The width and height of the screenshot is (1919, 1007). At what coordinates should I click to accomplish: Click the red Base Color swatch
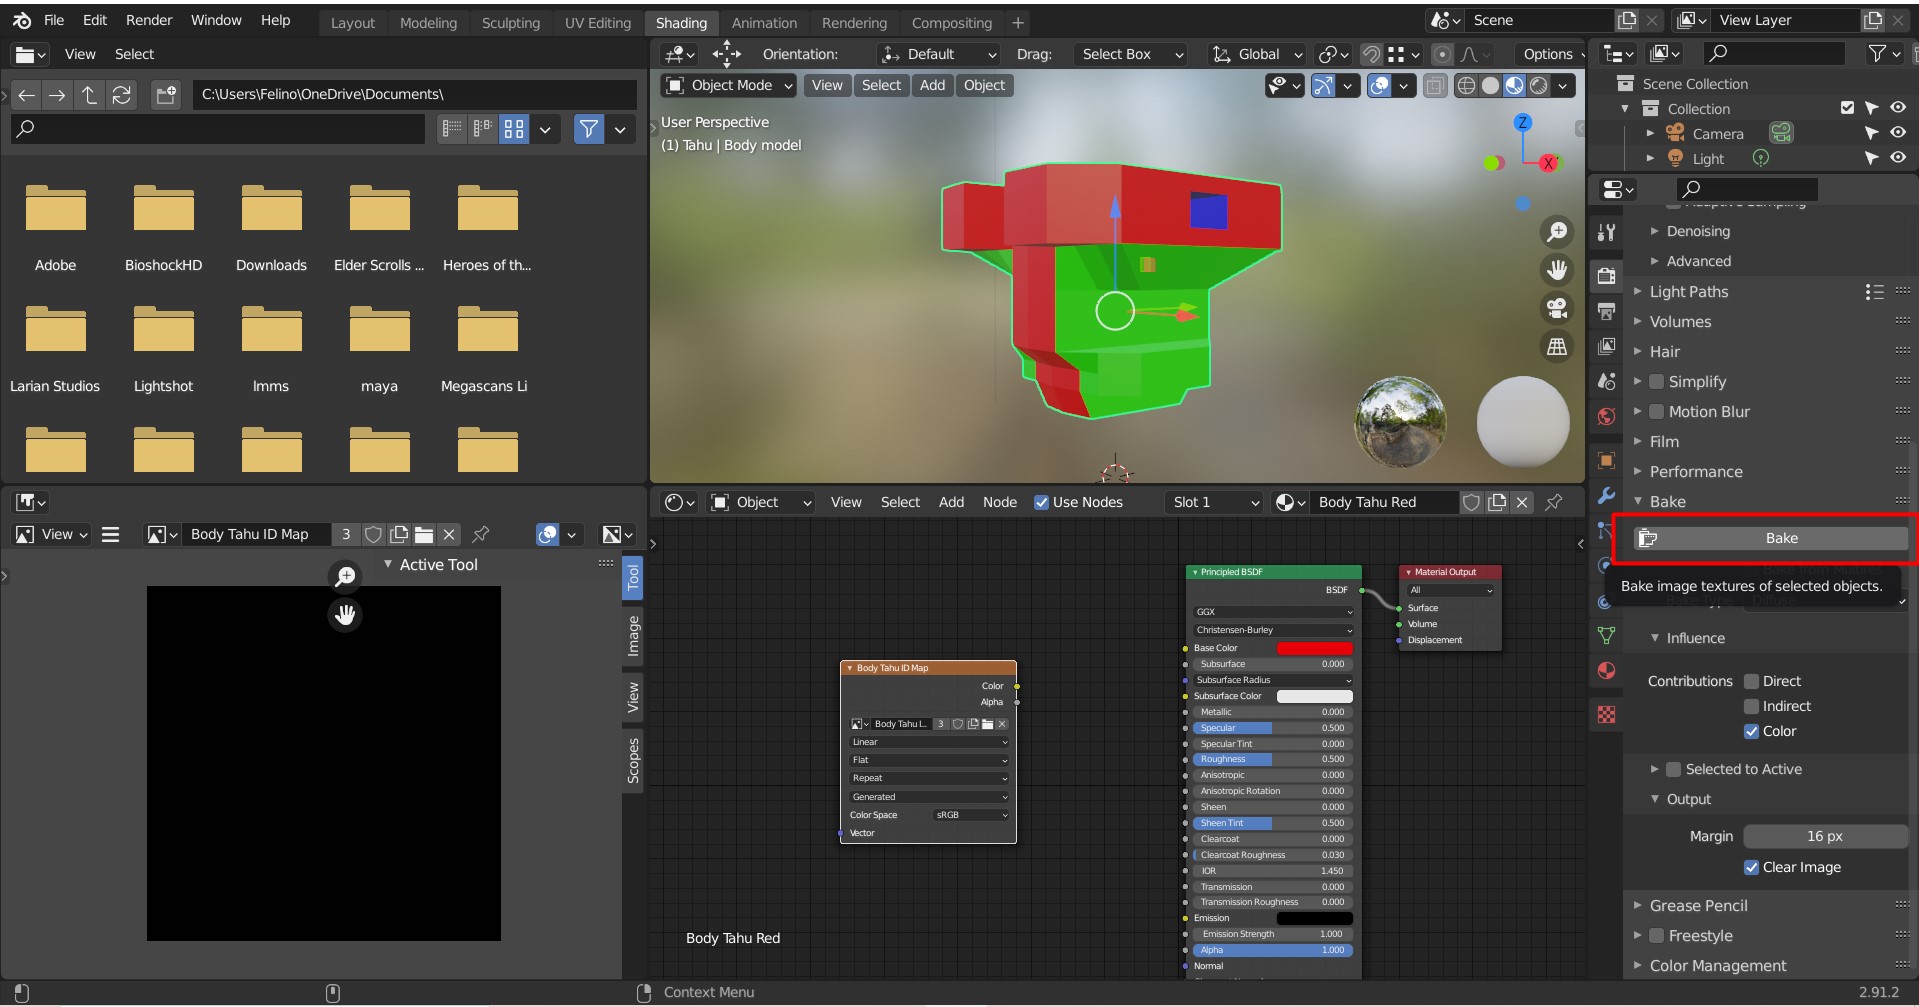coord(1314,648)
